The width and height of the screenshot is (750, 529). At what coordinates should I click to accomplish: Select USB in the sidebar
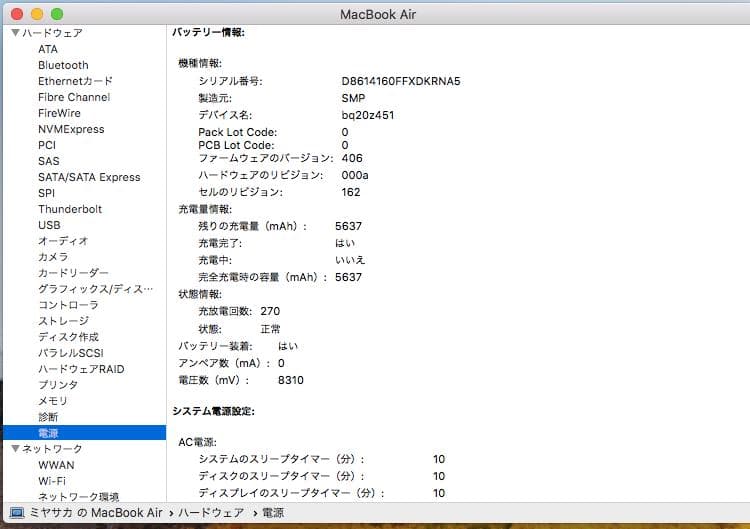pos(49,225)
